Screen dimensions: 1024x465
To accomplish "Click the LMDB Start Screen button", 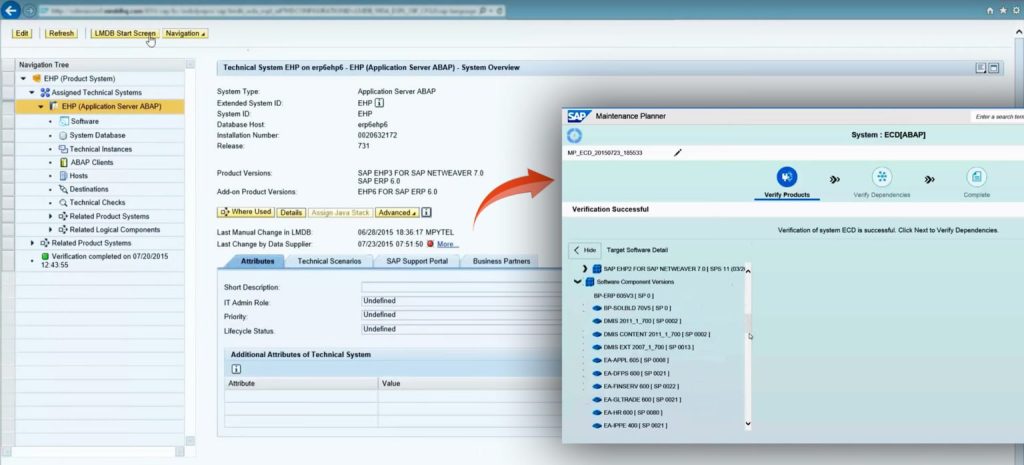I will pyautogui.click(x=125, y=33).
